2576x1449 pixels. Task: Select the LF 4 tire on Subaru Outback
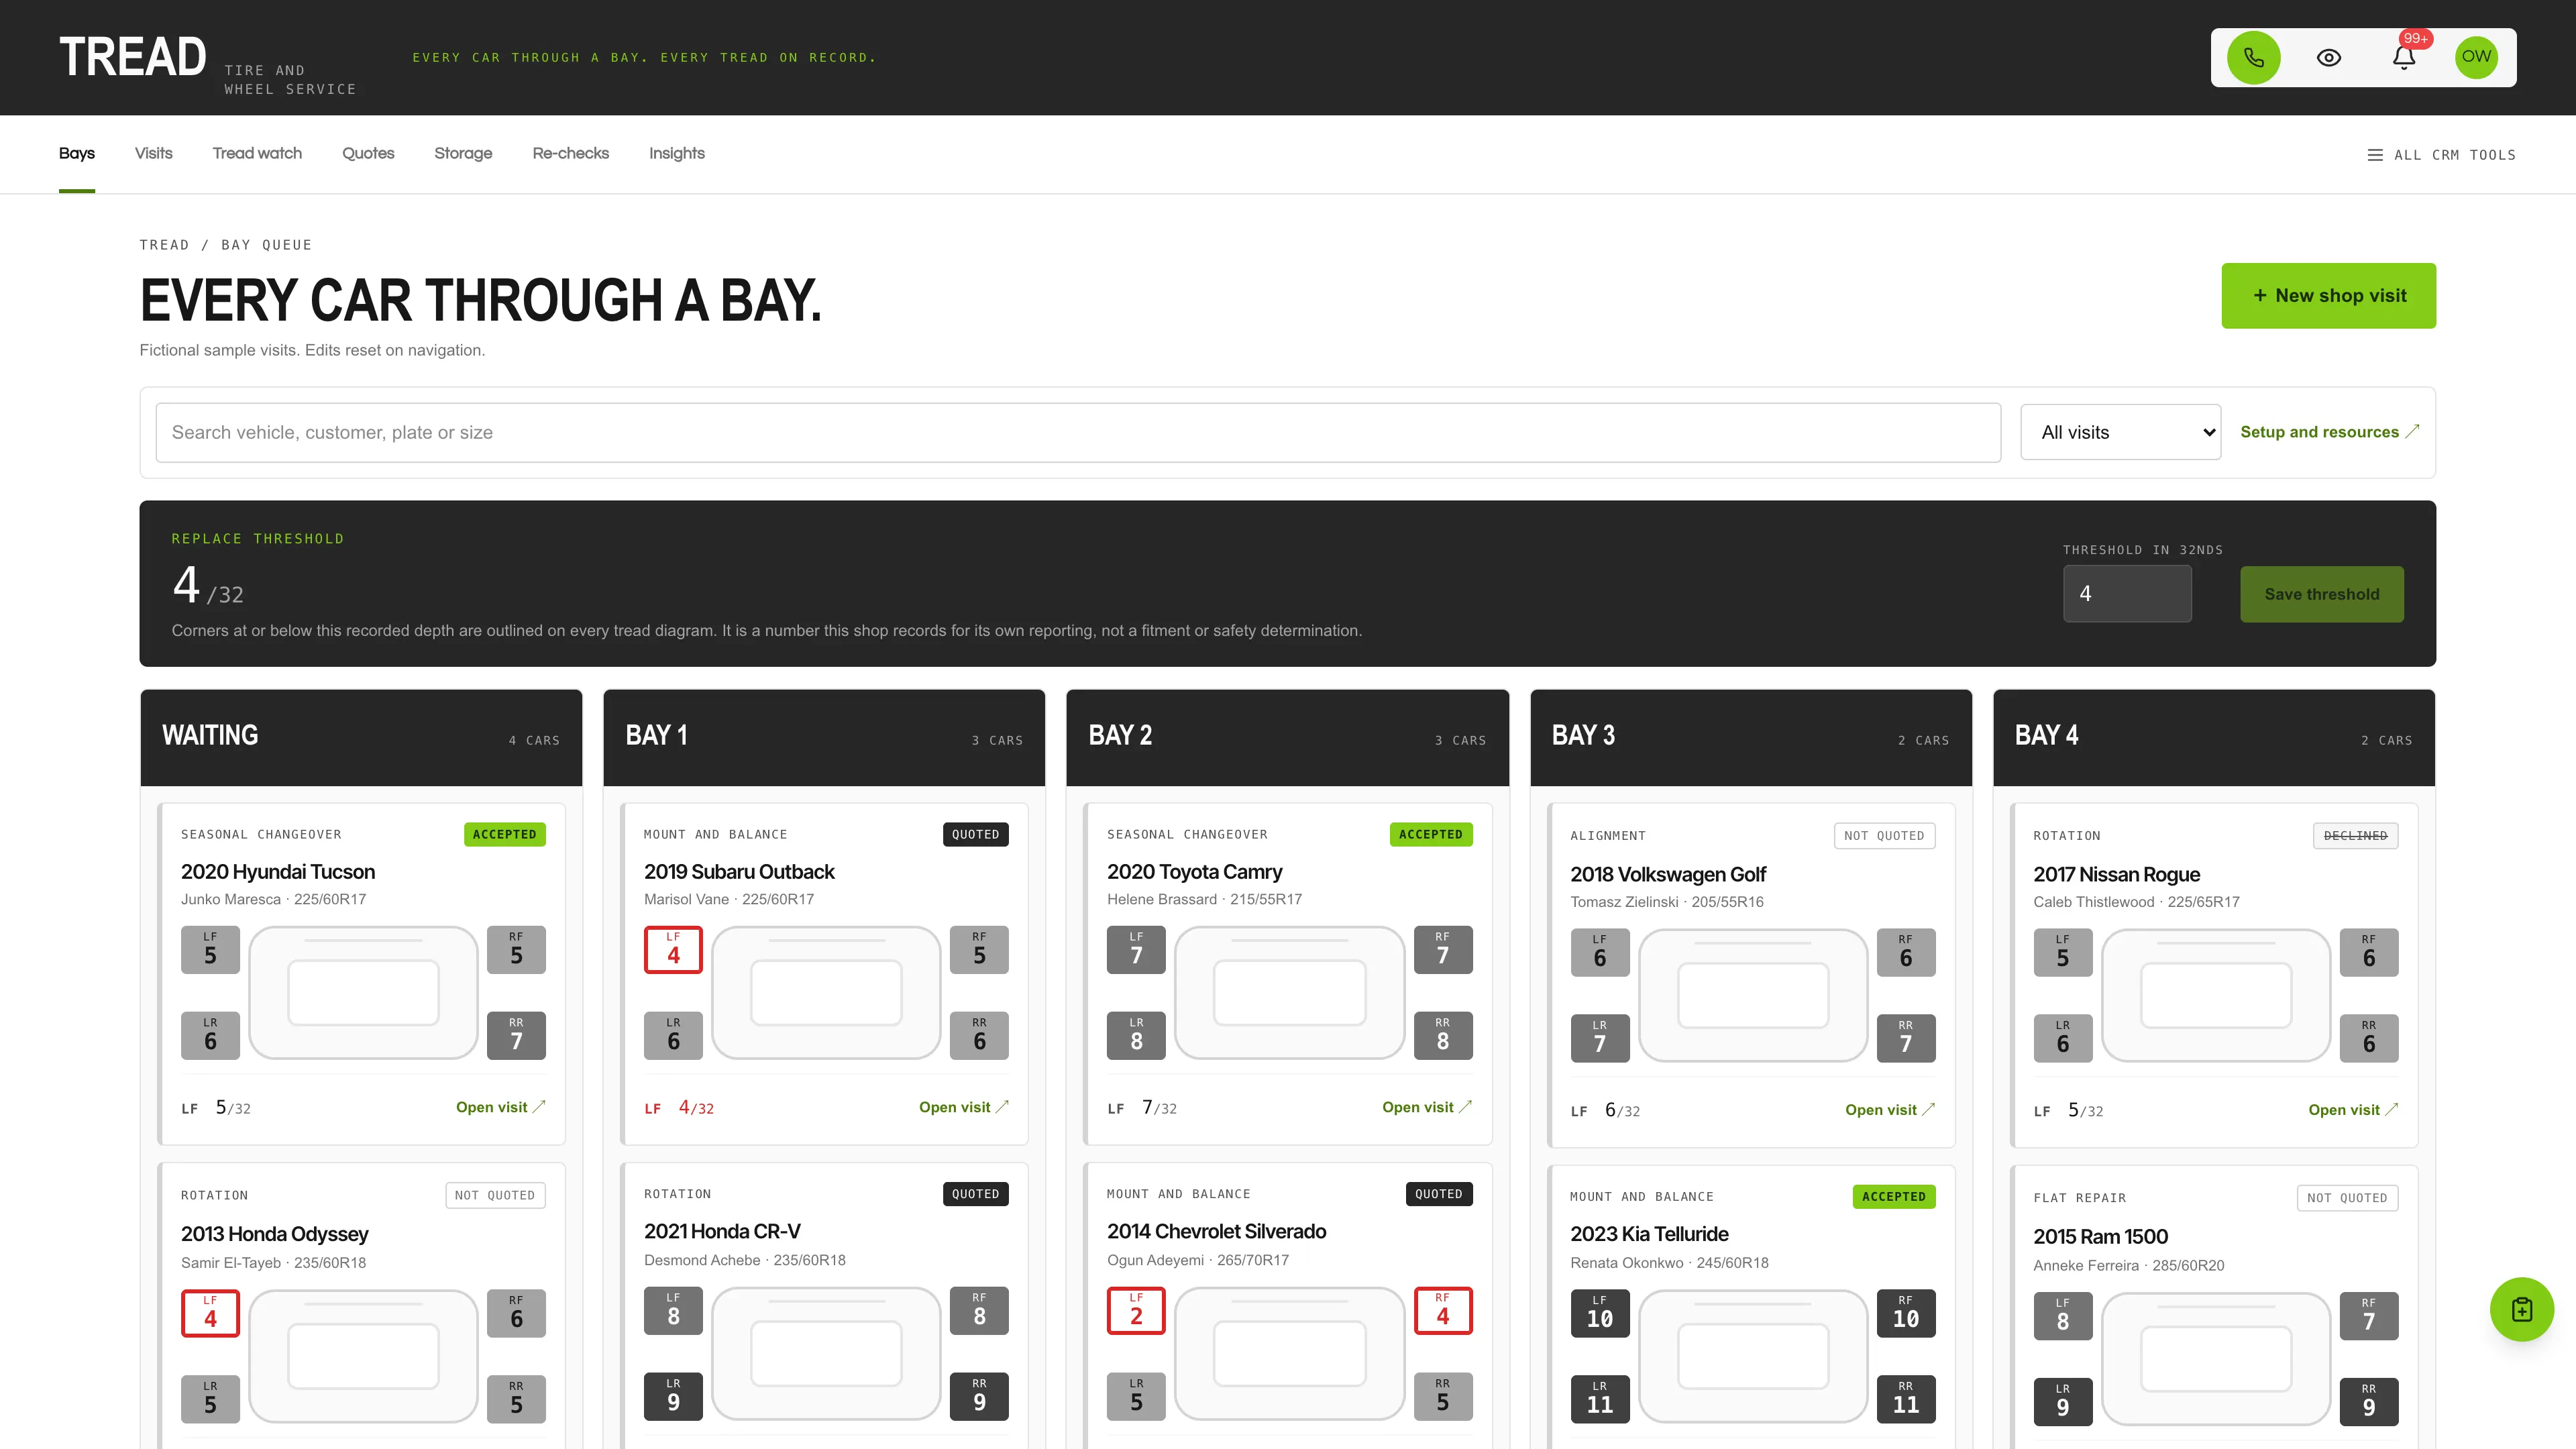click(673, 949)
